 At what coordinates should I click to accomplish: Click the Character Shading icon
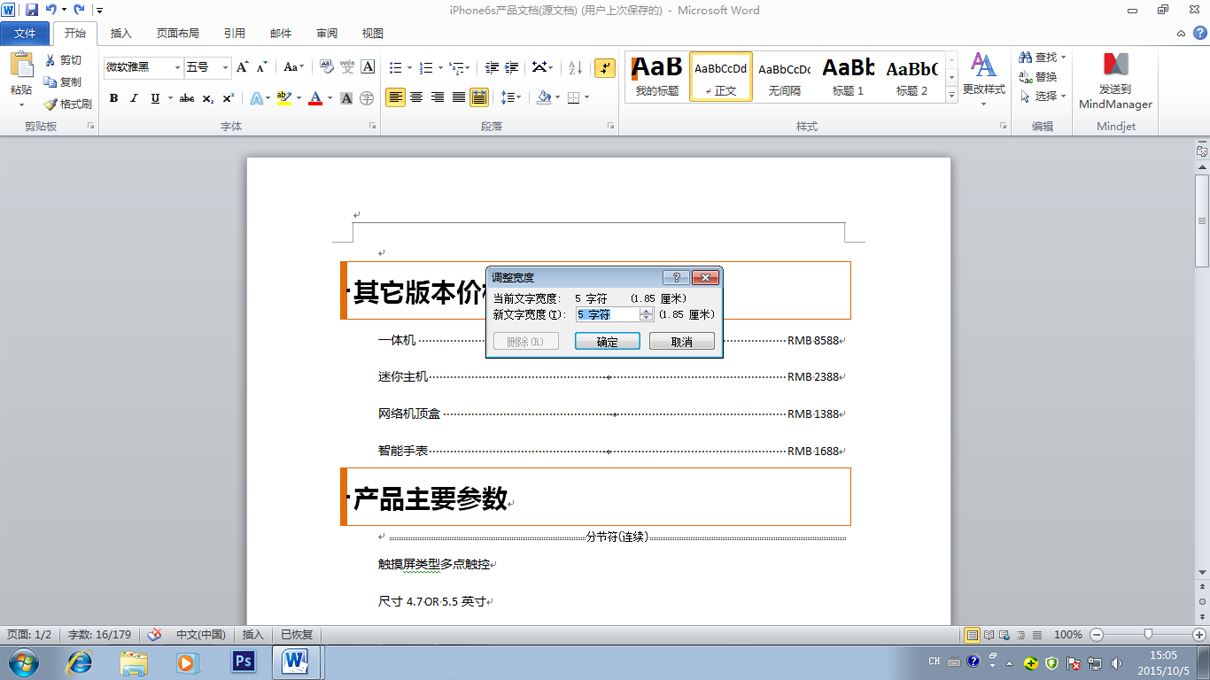pyautogui.click(x=347, y=98)
